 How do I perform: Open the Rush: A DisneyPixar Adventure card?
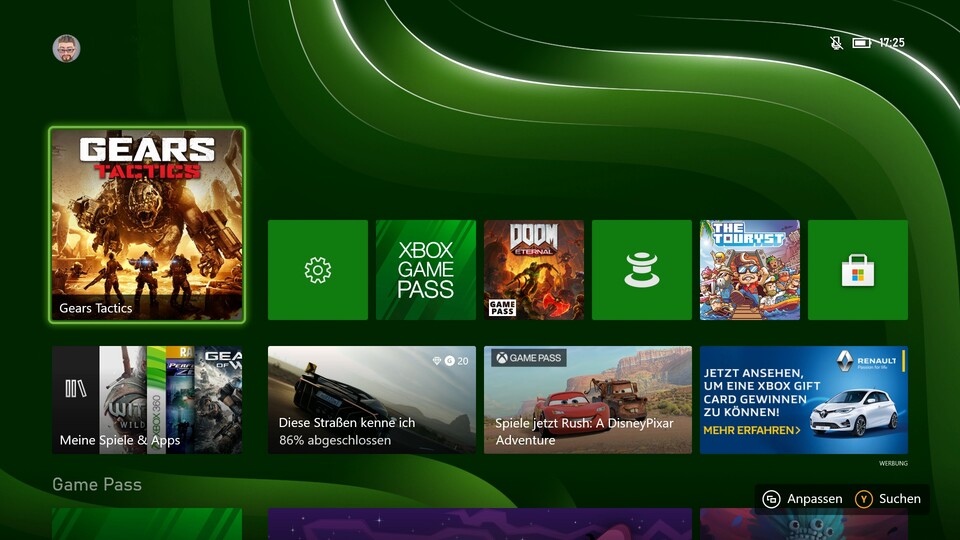coord(588,400)
